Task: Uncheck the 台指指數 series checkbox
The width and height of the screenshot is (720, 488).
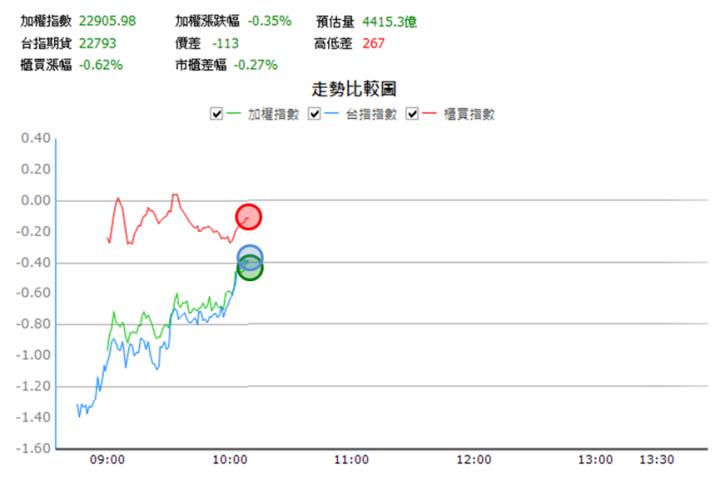Action: pyautogui.click(x=315, y=114)
